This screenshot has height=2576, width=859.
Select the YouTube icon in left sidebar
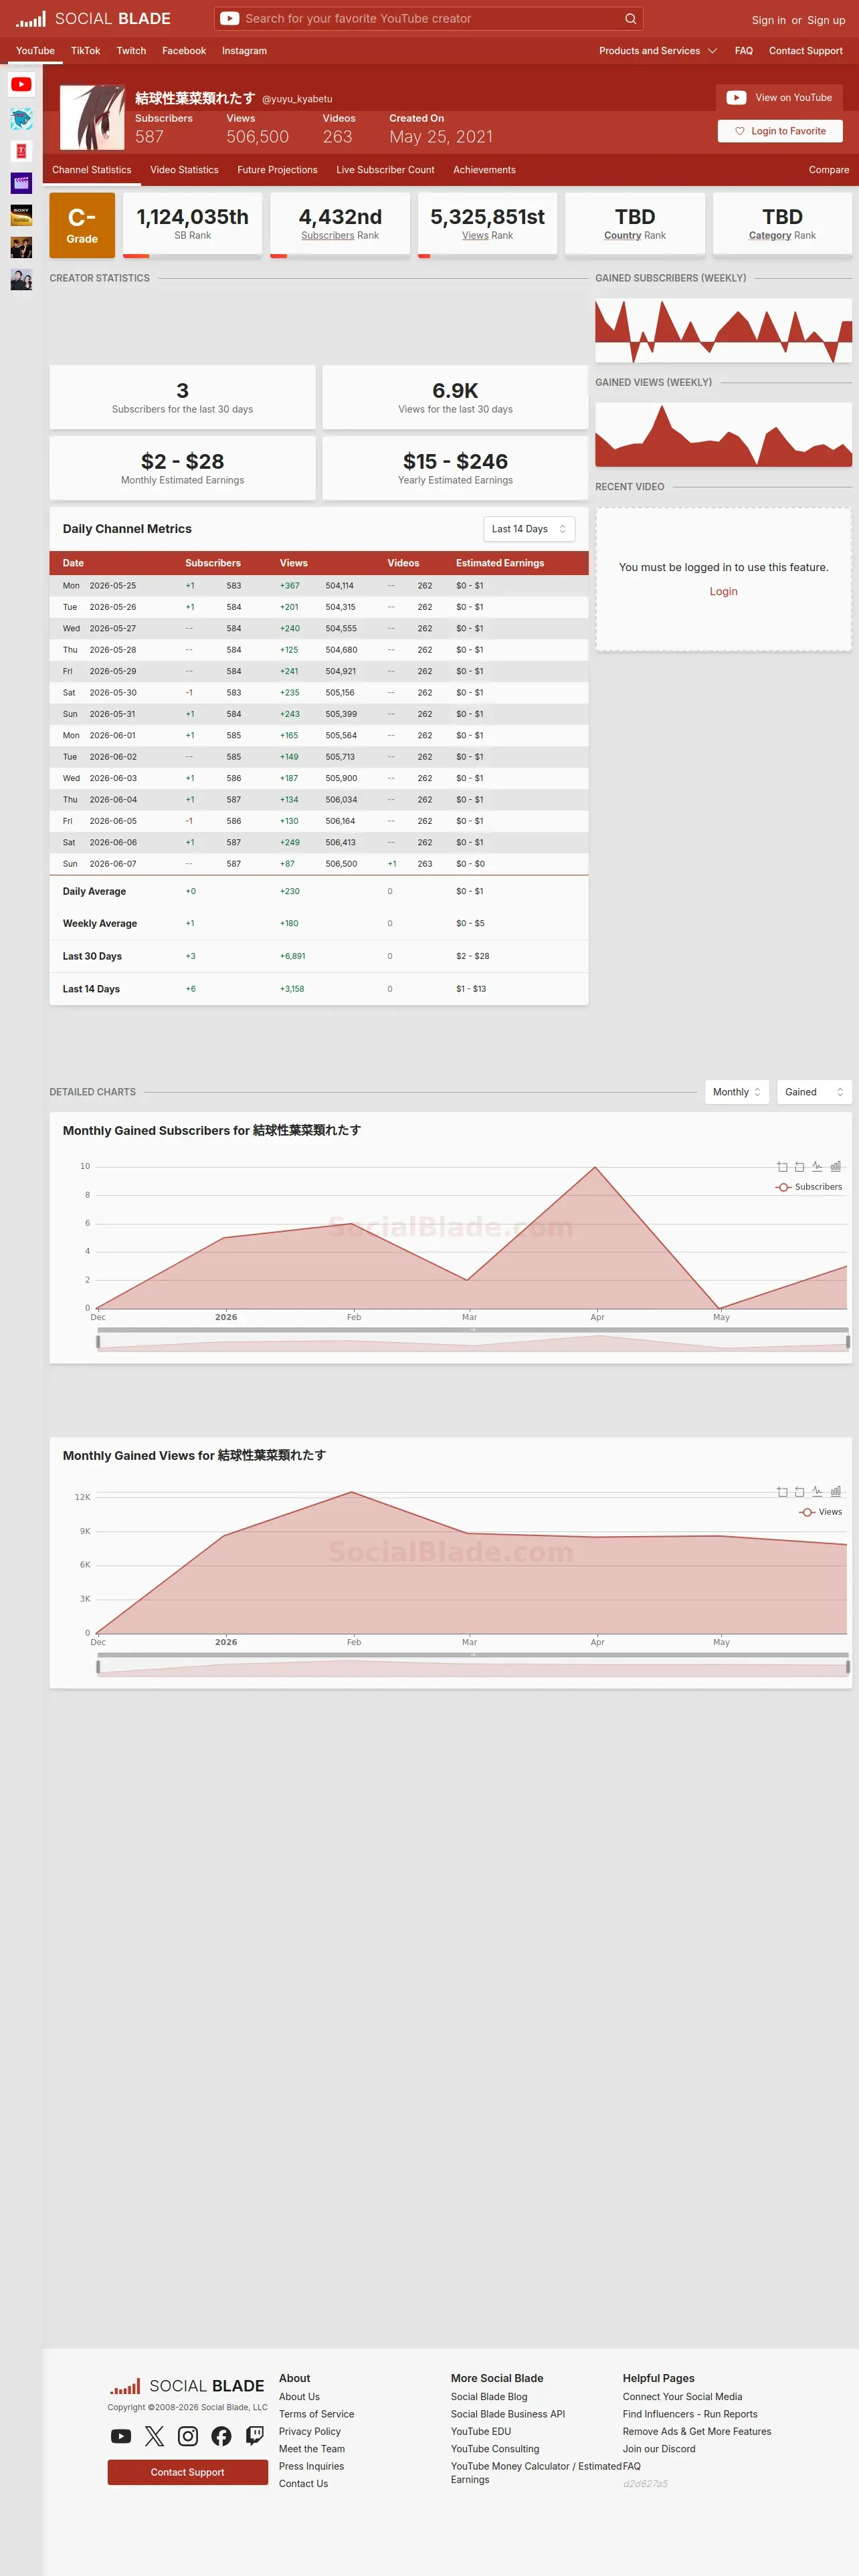(x=21, y=85)
